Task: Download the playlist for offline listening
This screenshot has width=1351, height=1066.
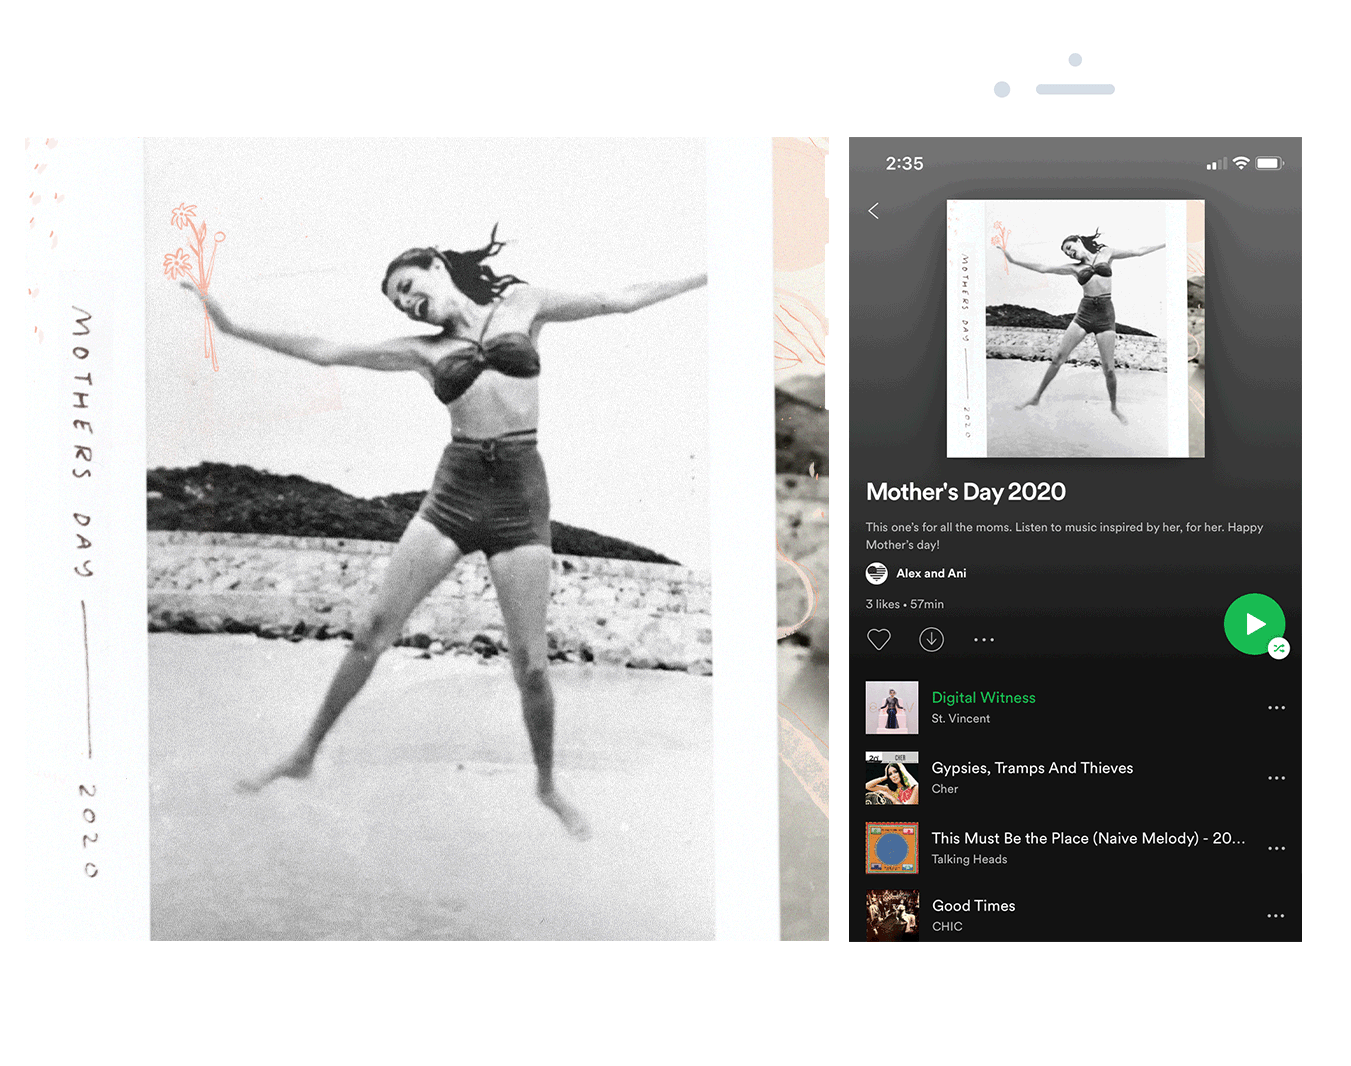Action: [931, 639]
